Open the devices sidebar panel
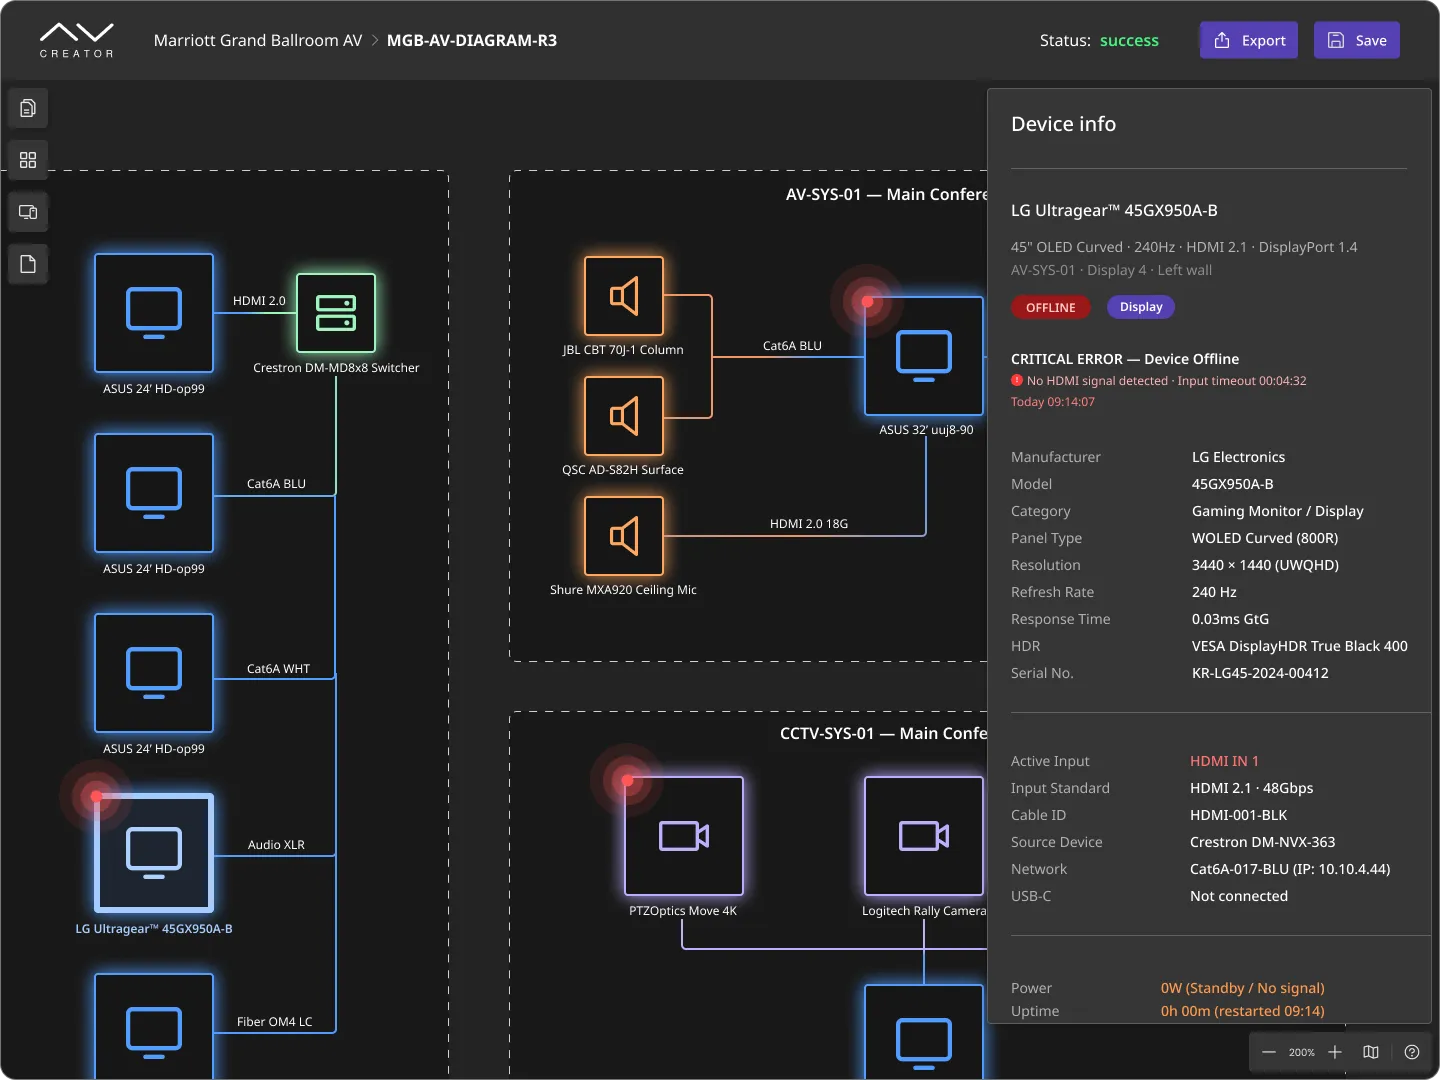The height and width of the screenshot is (1080, 1440). coord(28,212)
